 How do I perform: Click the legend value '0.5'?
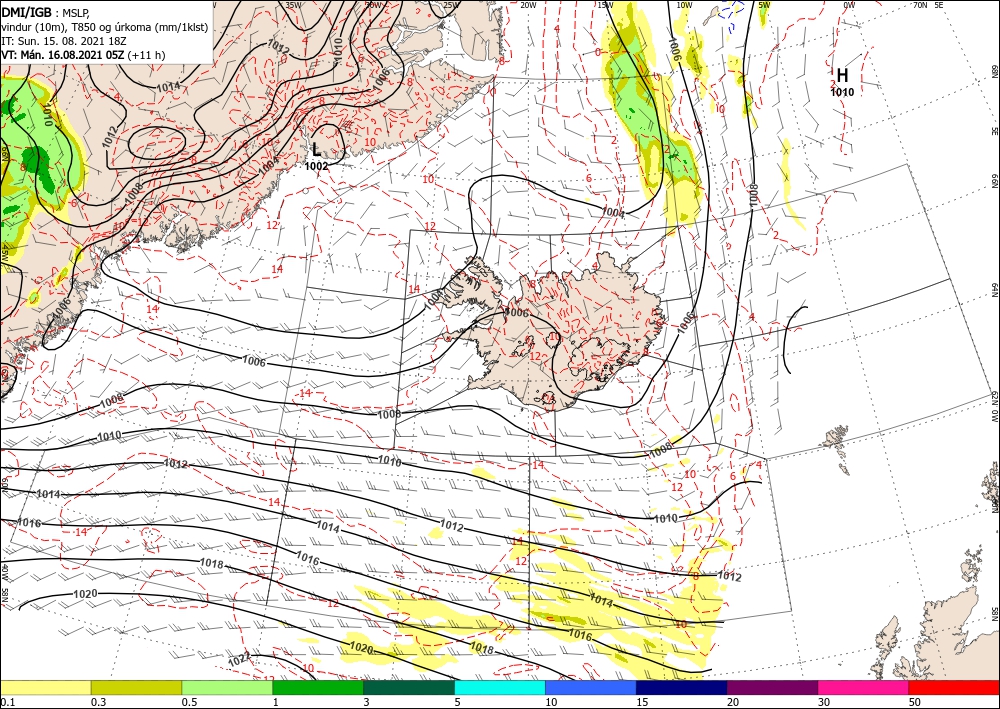[189, 702]
